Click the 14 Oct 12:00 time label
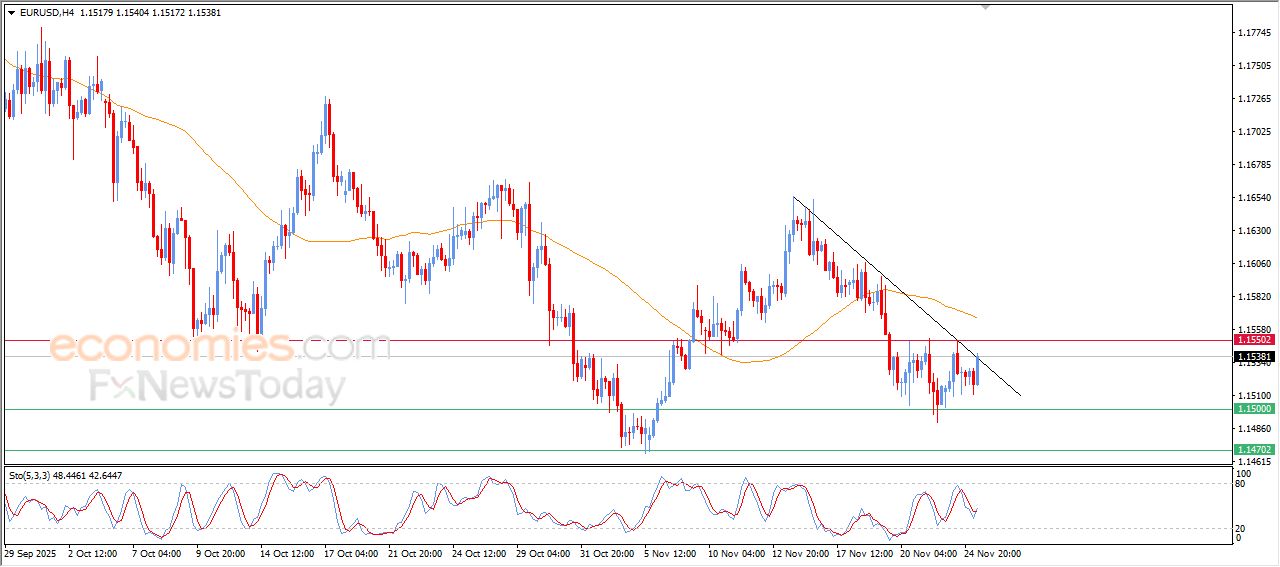 [x=288, y=552]
